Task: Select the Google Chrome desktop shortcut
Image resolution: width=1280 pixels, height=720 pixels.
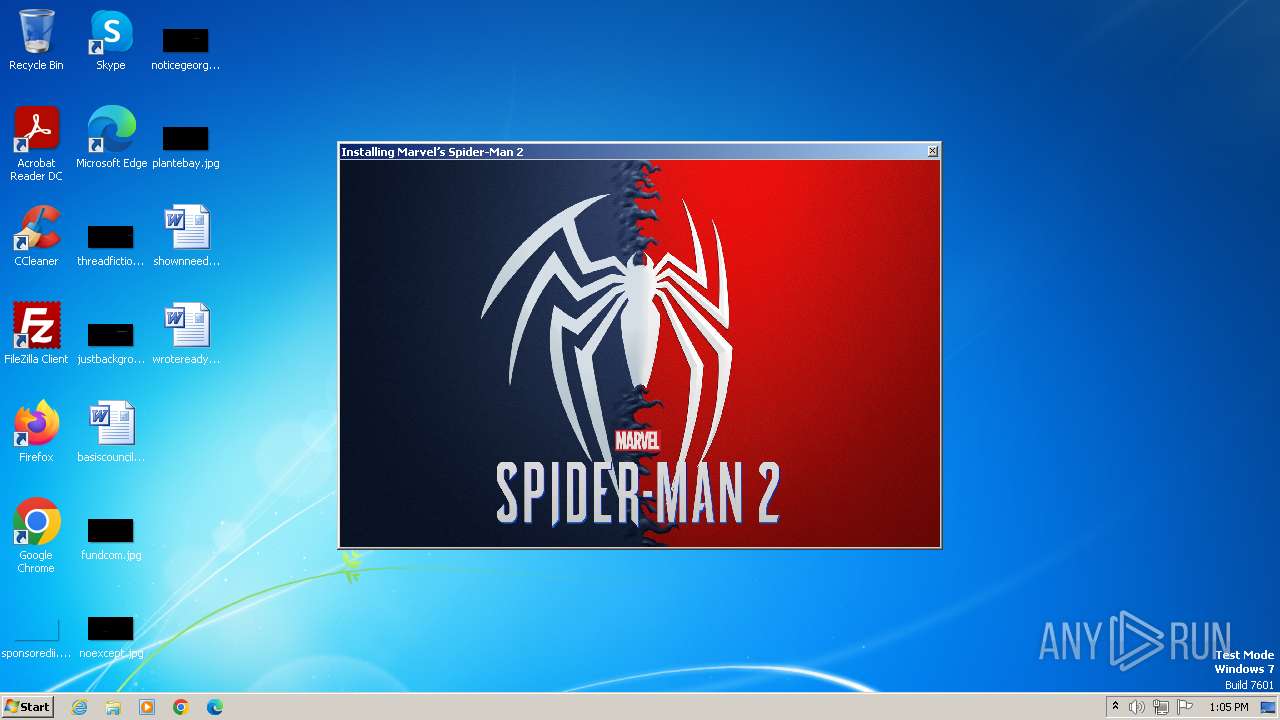Action: click(x=36, y=536)
